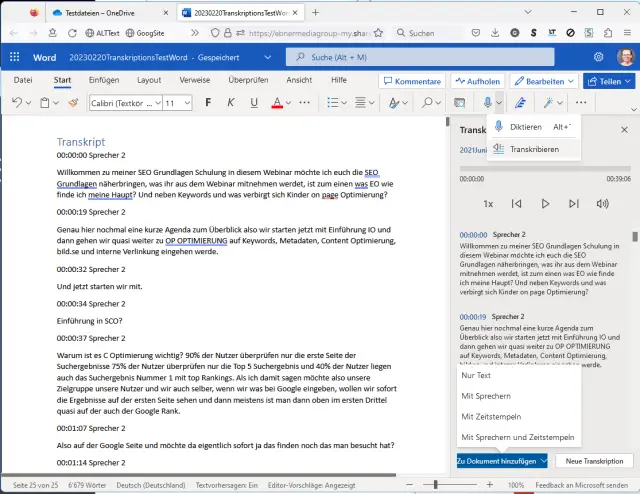This screenshot has width=640, height=494.
Task: Open the Word settings gear
Action: click(598, 57)
